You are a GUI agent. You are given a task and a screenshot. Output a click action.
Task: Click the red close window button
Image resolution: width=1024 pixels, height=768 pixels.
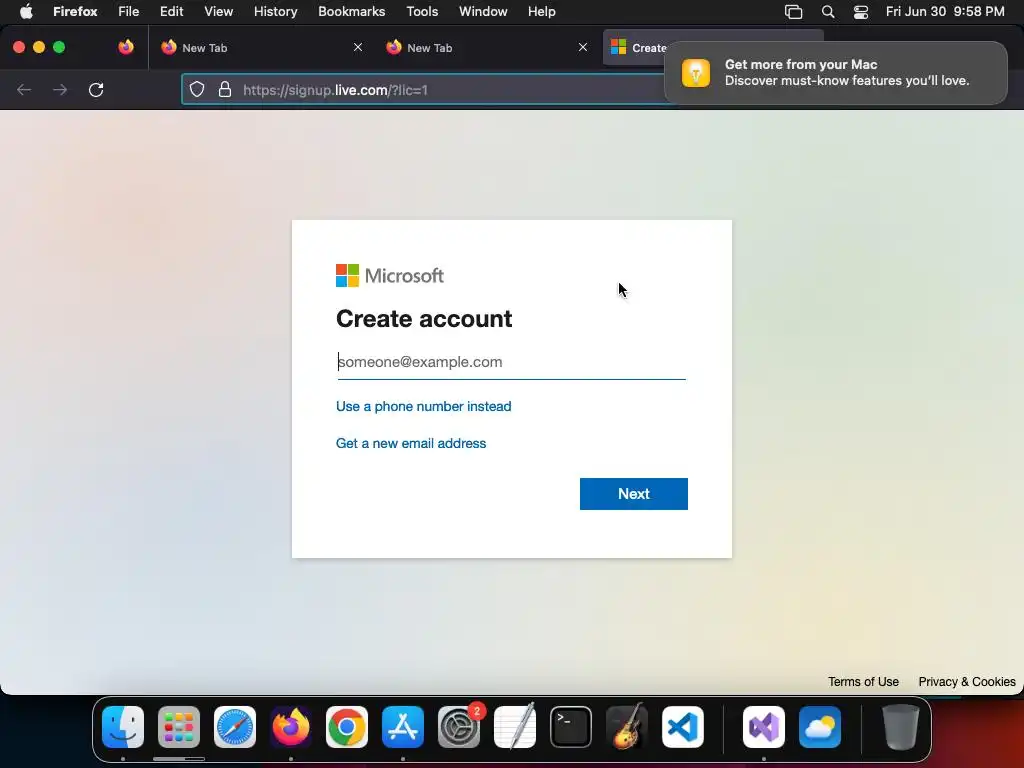(19, 47)
